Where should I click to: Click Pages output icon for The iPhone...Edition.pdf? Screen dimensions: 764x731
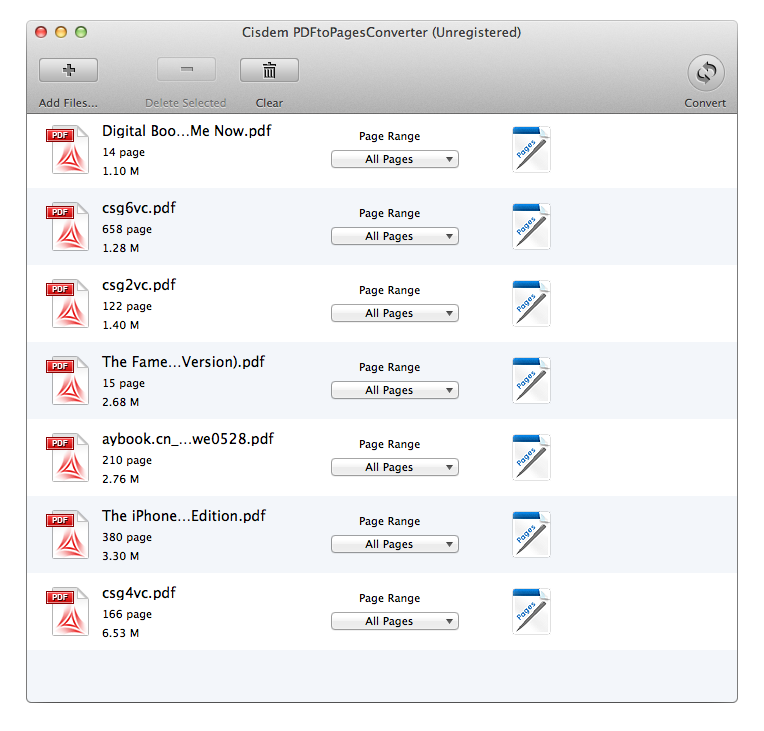[532, 535]
